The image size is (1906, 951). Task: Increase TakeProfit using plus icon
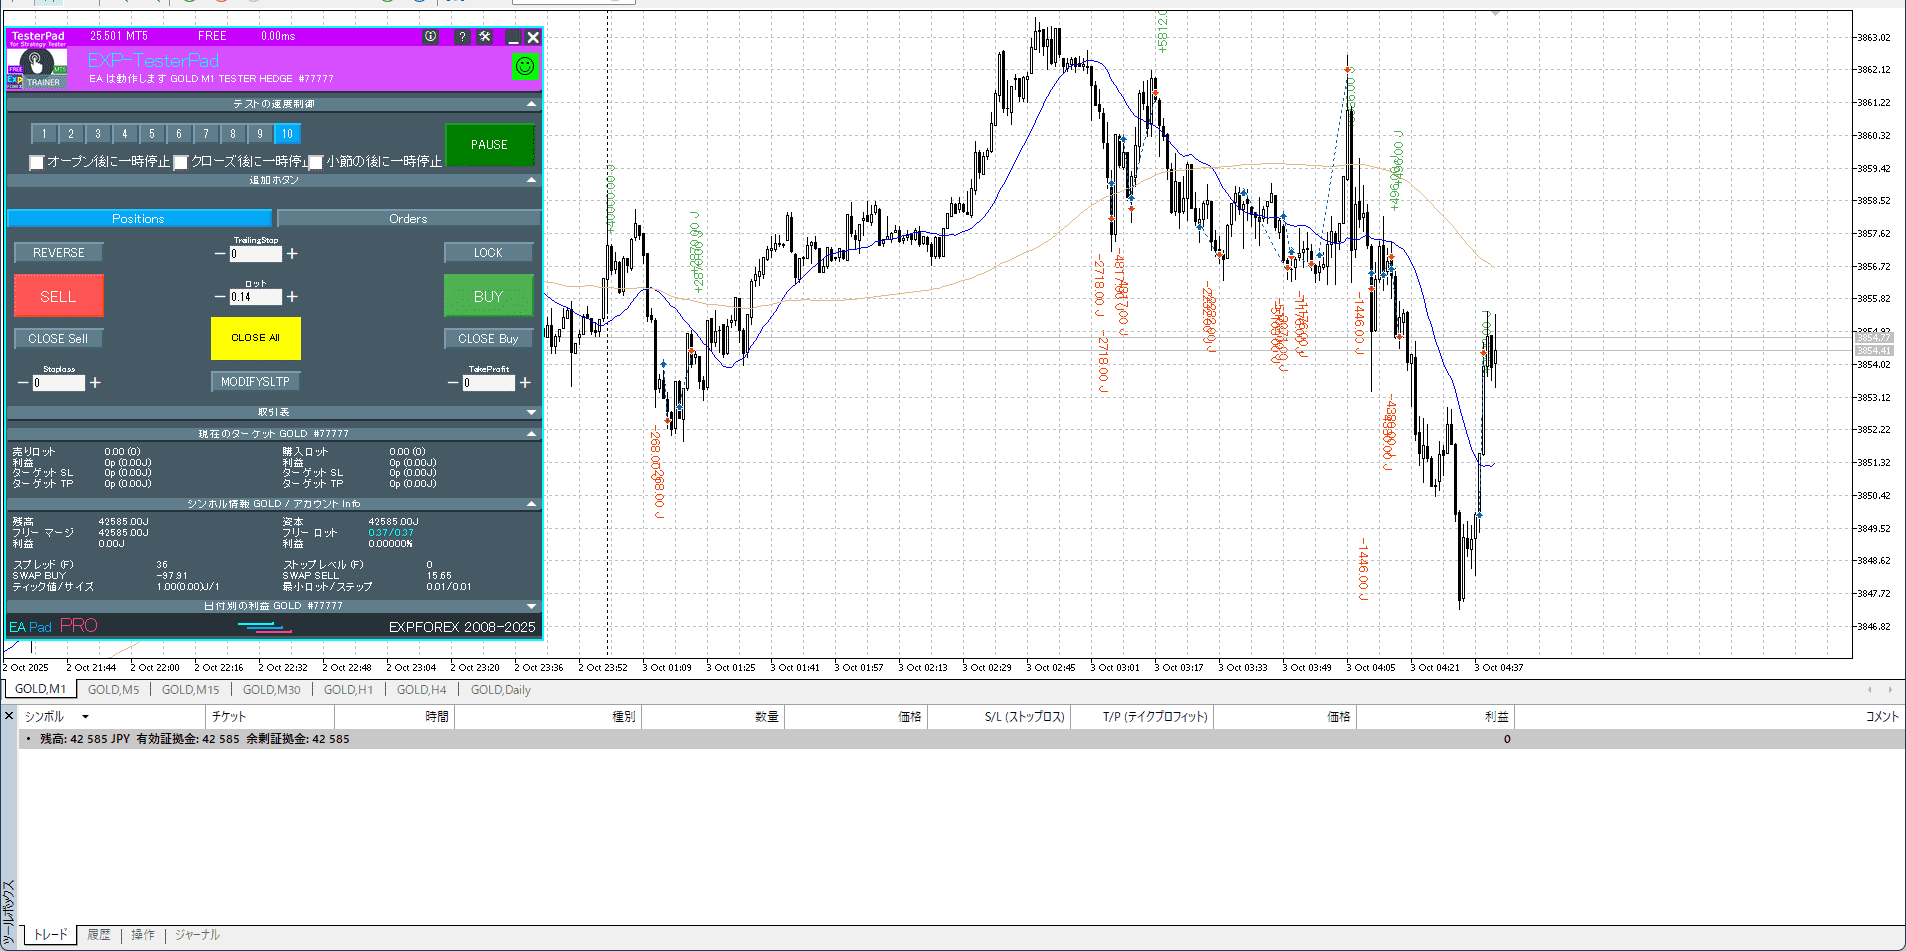point(525,383)
